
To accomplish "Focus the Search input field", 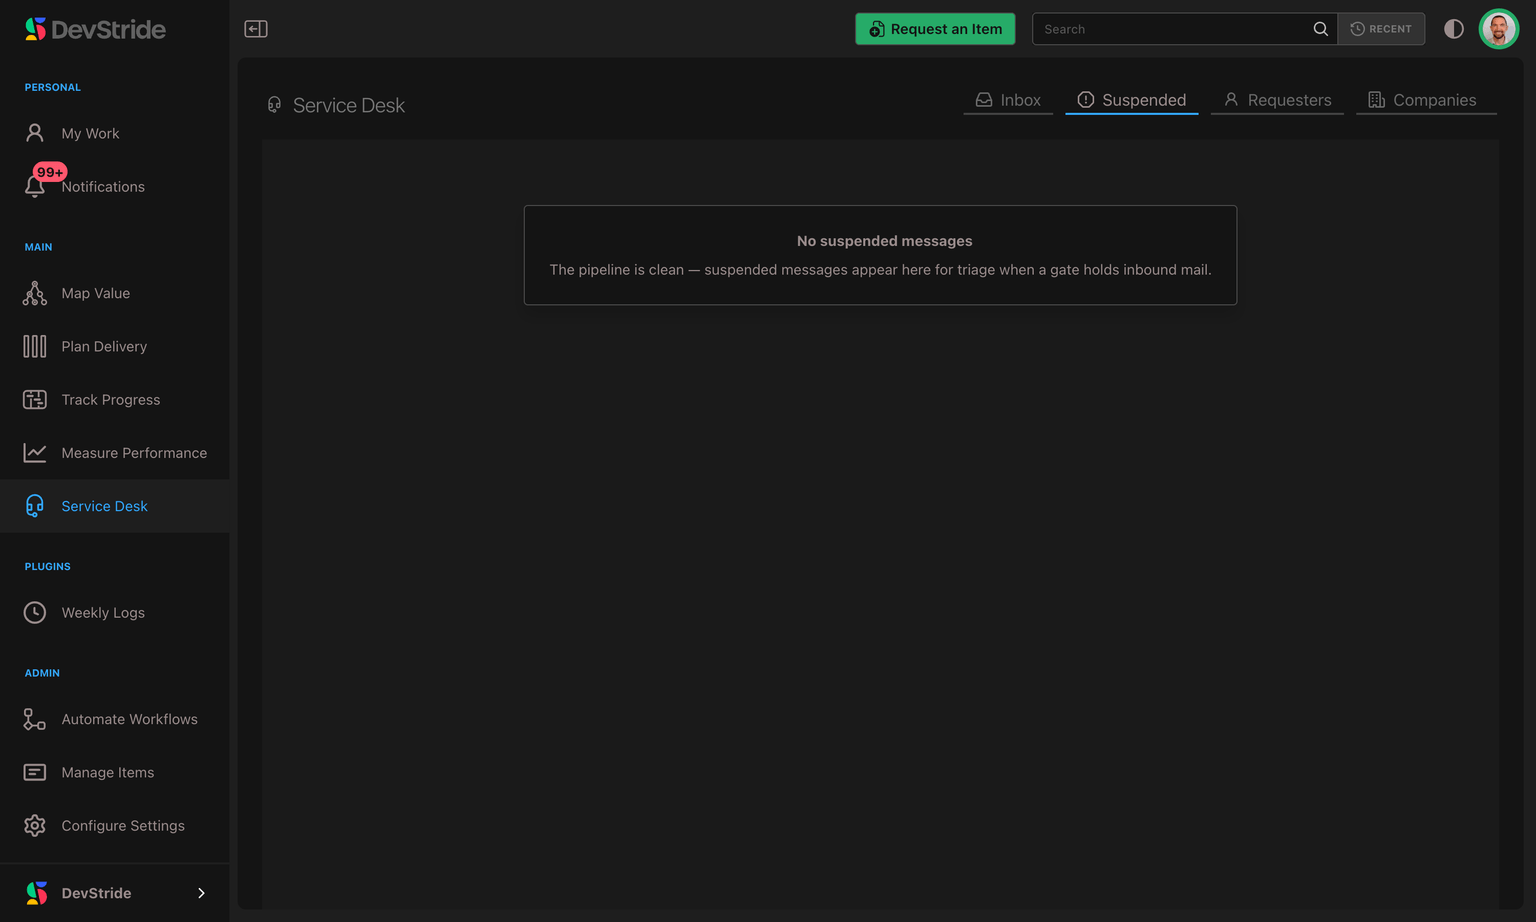I will click(x=1171, y=29).
